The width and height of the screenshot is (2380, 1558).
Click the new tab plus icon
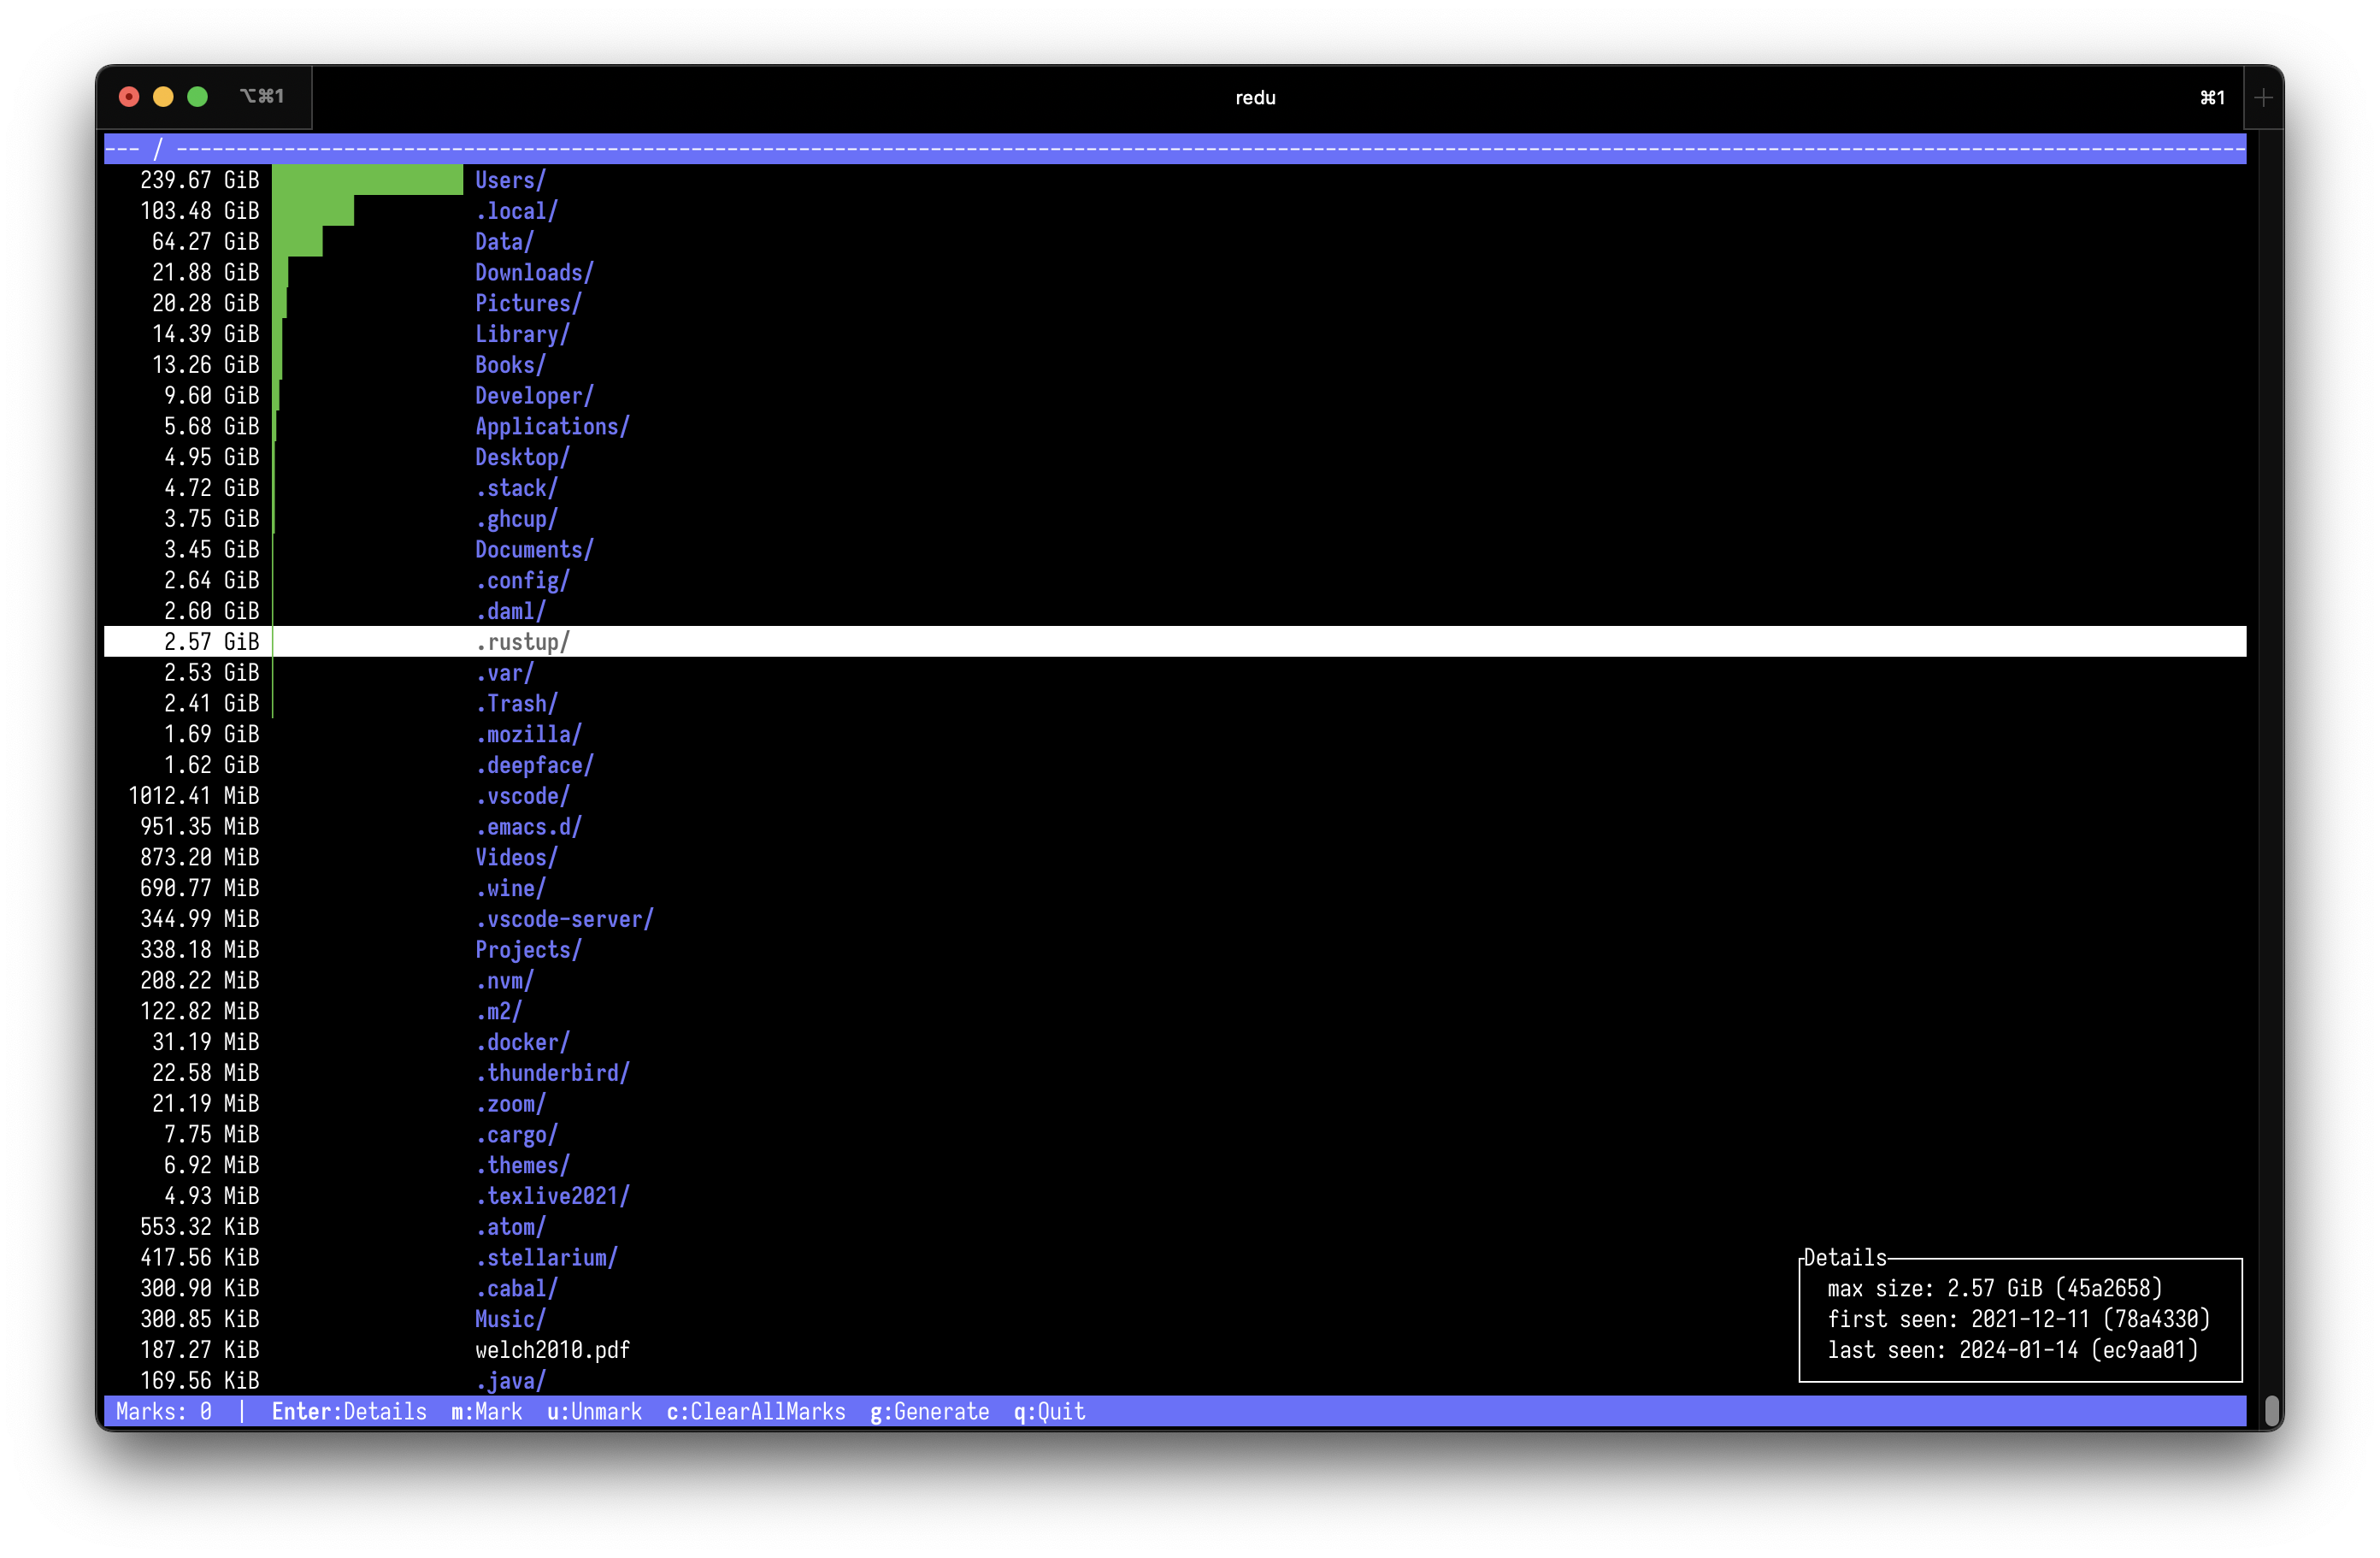point(2263,97)
